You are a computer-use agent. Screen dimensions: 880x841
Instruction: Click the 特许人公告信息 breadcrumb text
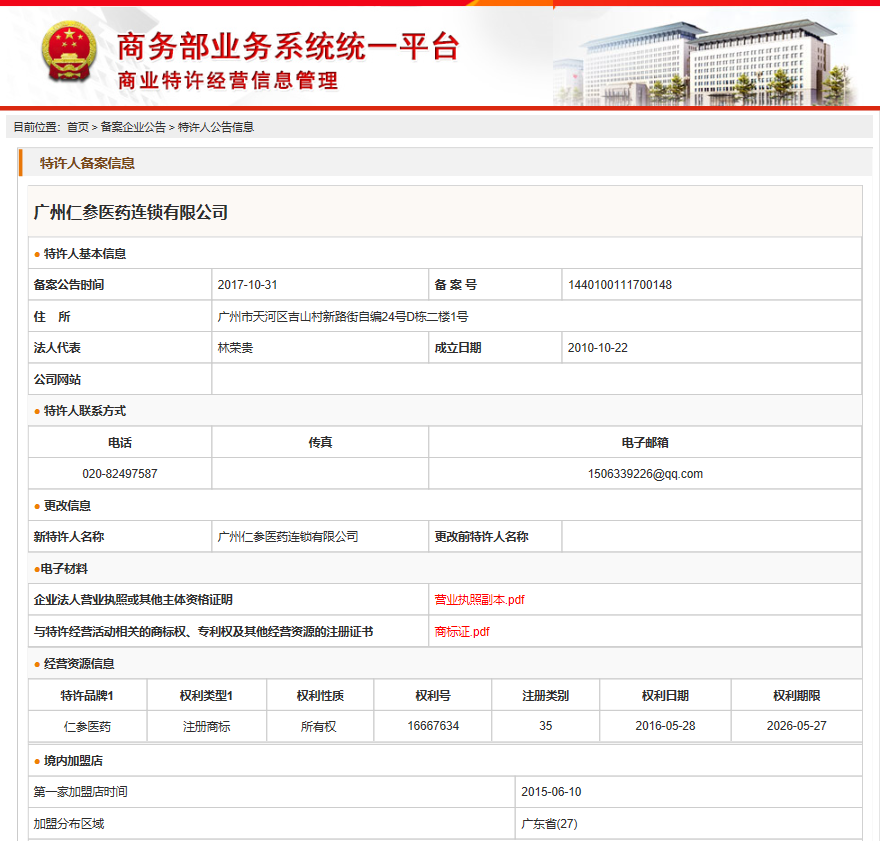(x=216, y=127)
